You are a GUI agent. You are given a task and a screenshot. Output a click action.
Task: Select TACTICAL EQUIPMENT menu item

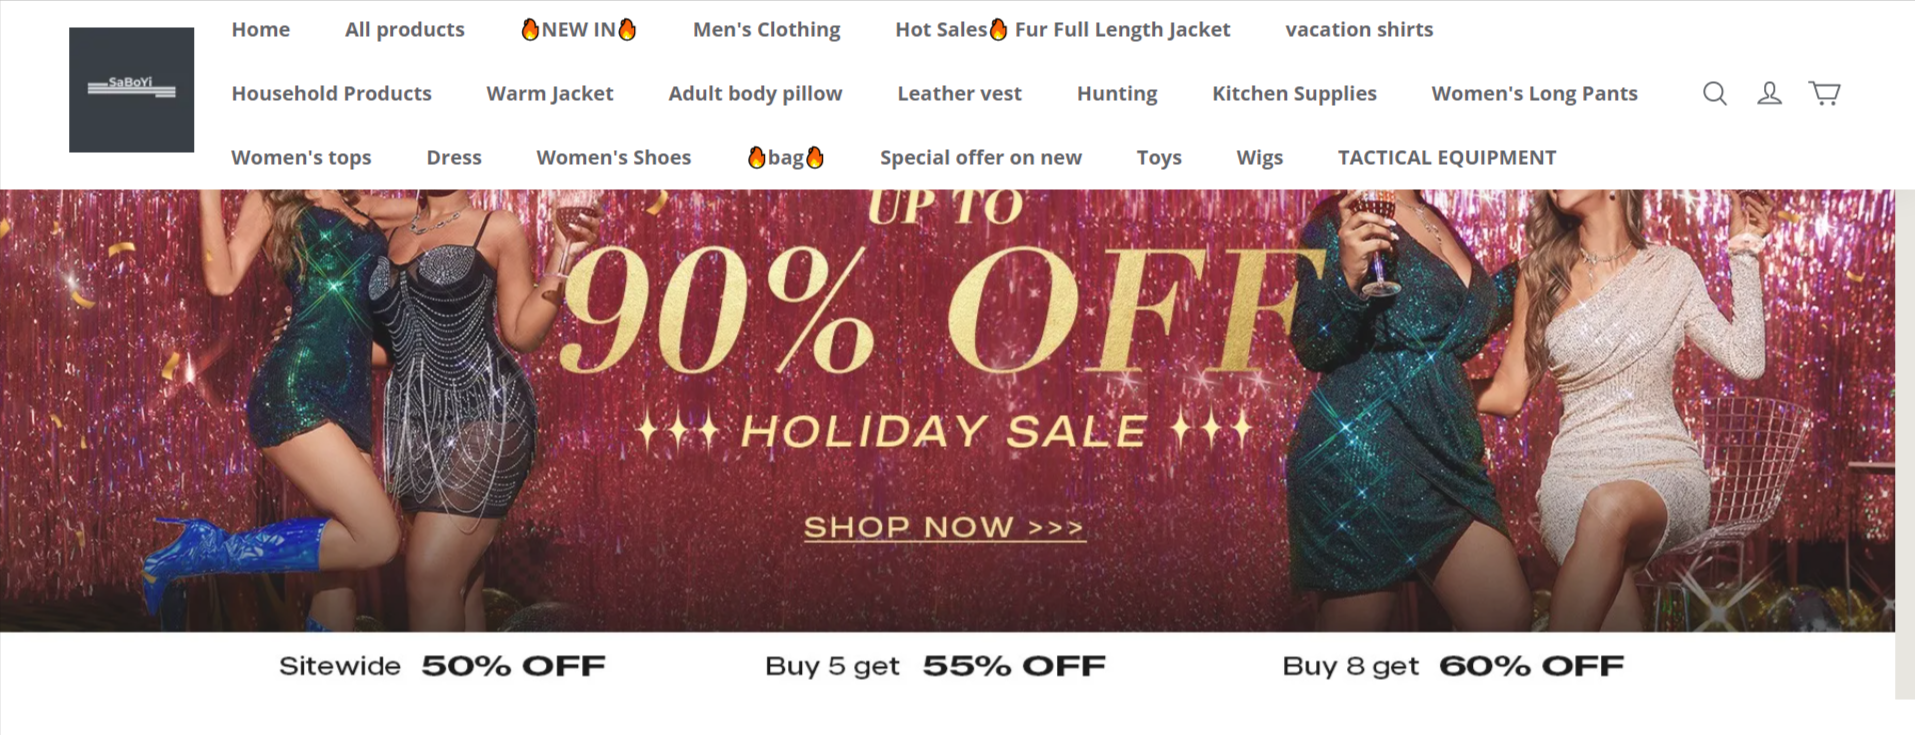pos(1447,157)
